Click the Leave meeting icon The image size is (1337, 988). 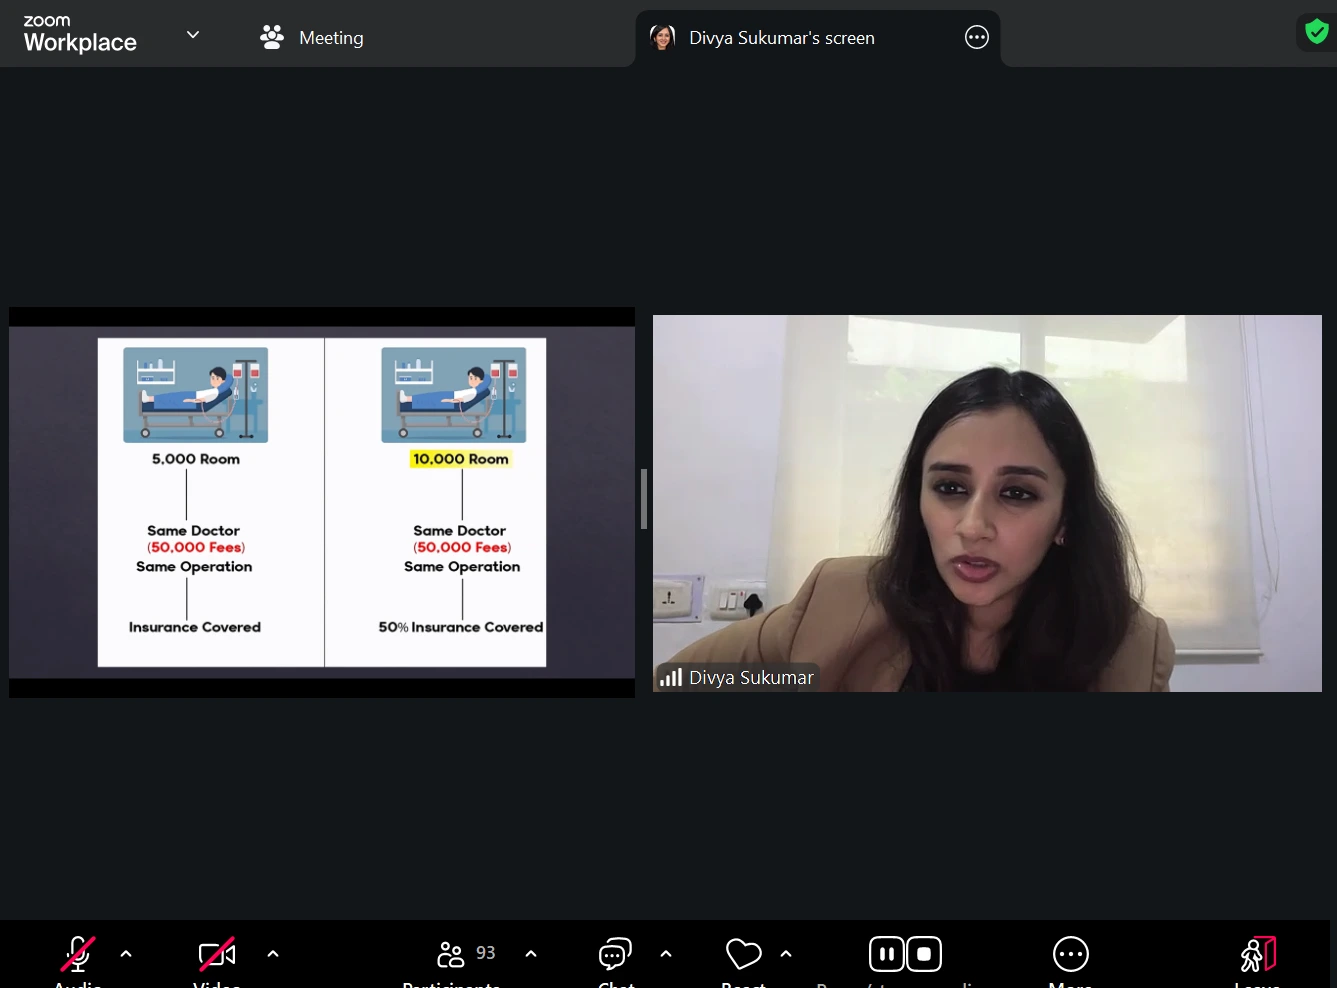1258,954
